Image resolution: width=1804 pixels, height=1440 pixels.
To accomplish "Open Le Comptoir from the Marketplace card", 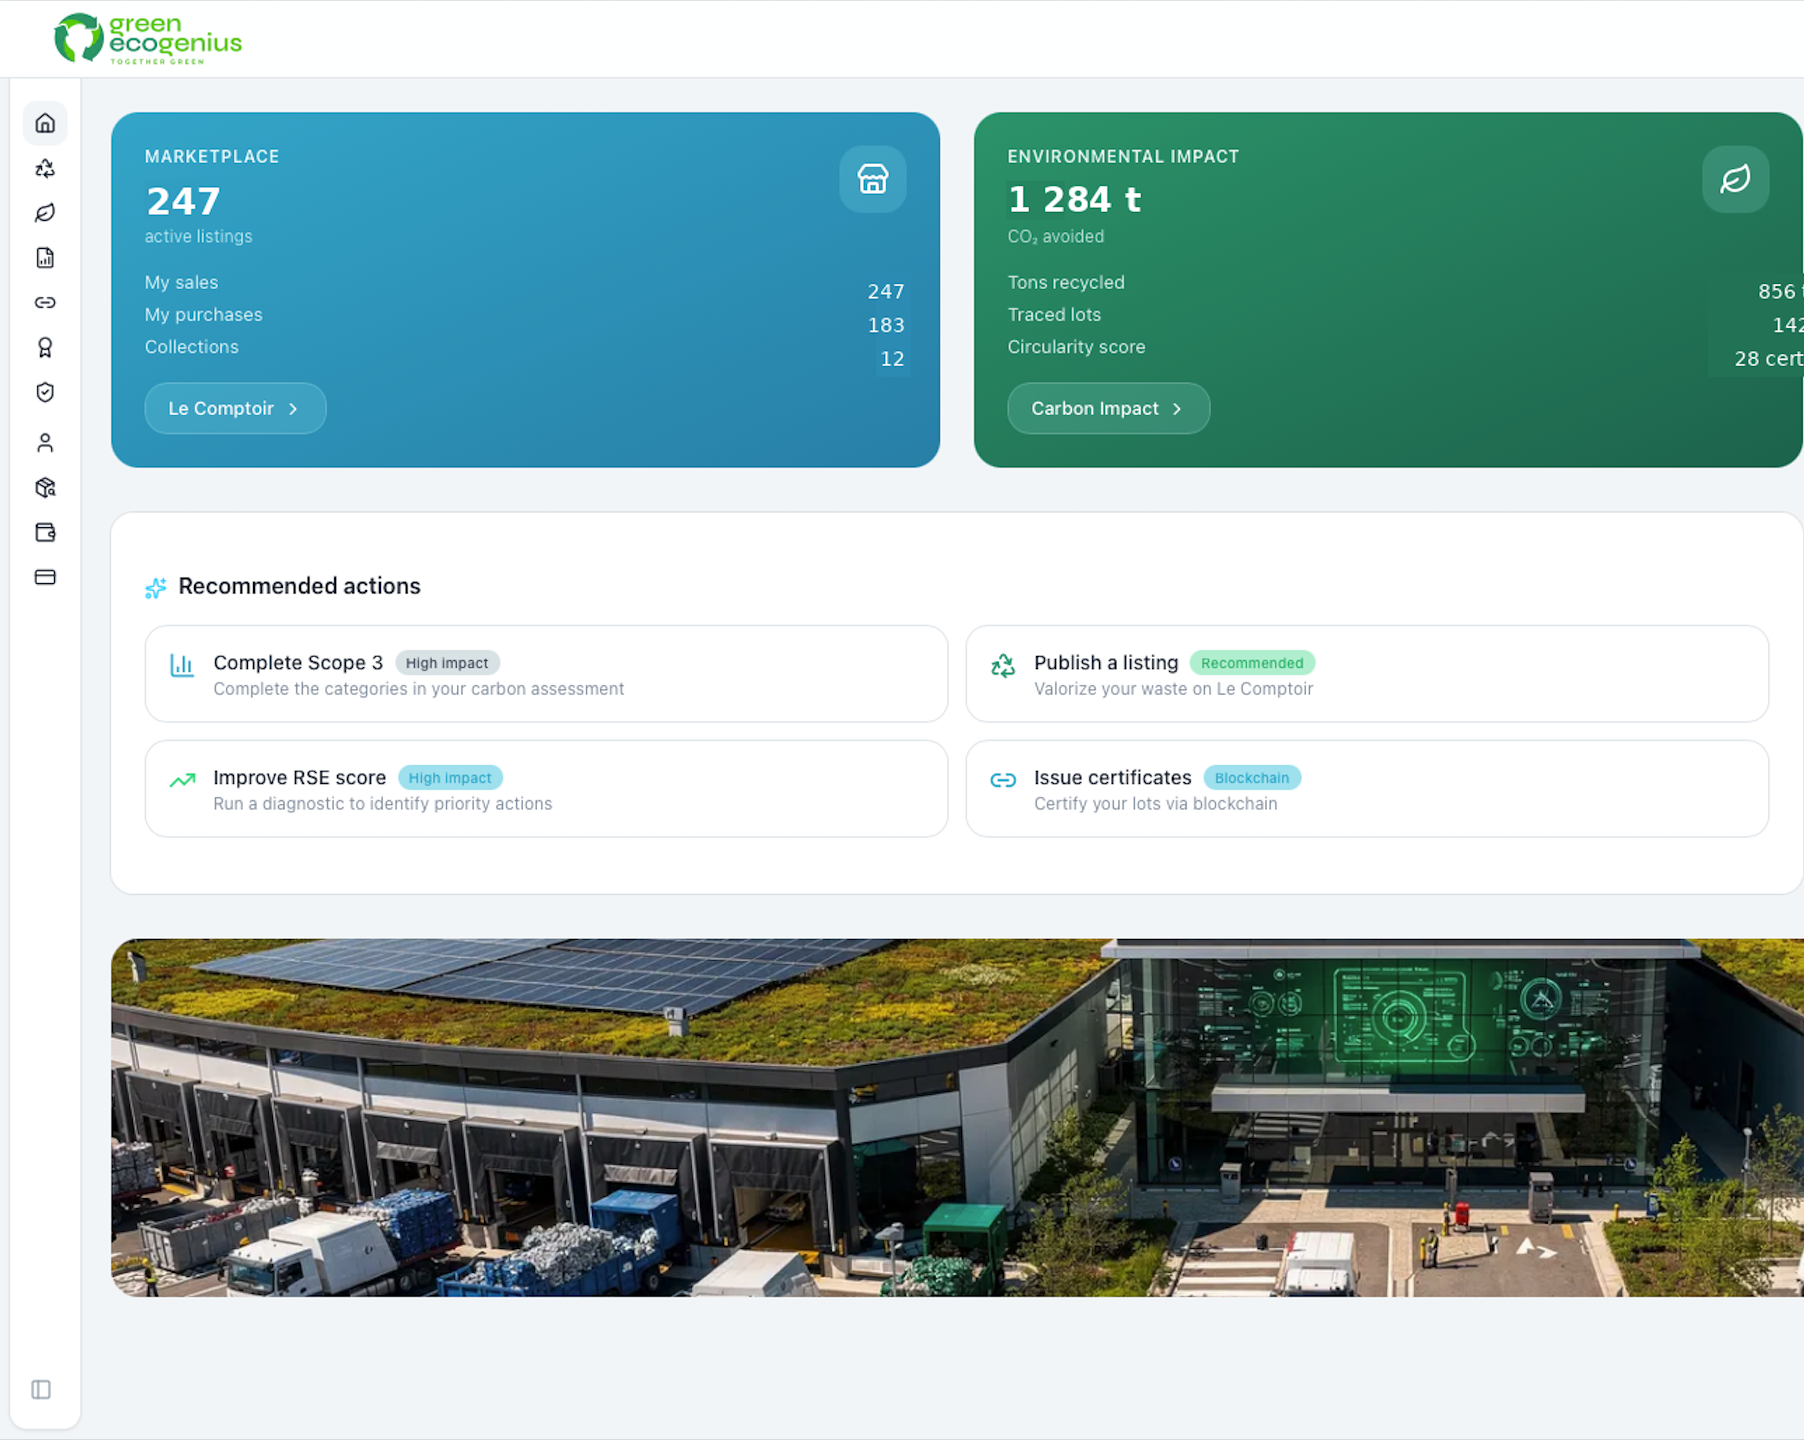I will (234, 408).
